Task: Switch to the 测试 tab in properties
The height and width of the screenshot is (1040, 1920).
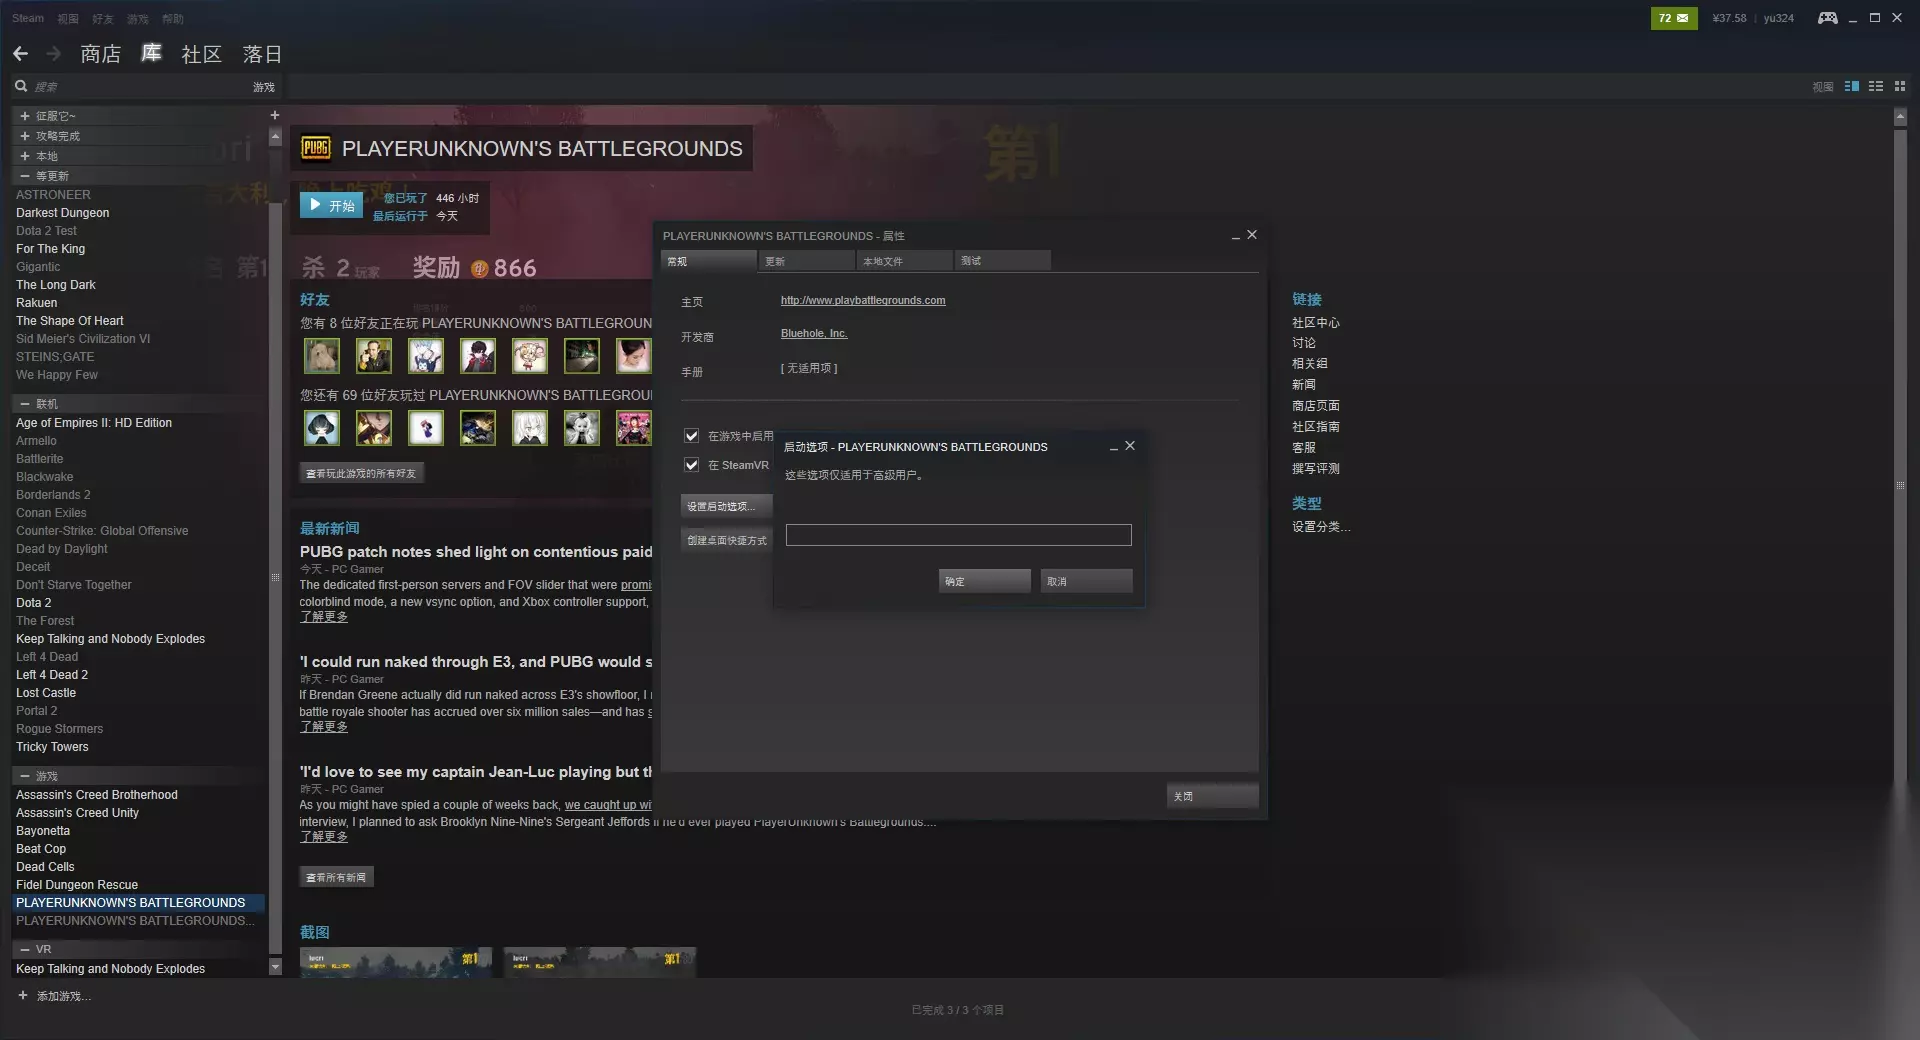Action: (1002, 261)
